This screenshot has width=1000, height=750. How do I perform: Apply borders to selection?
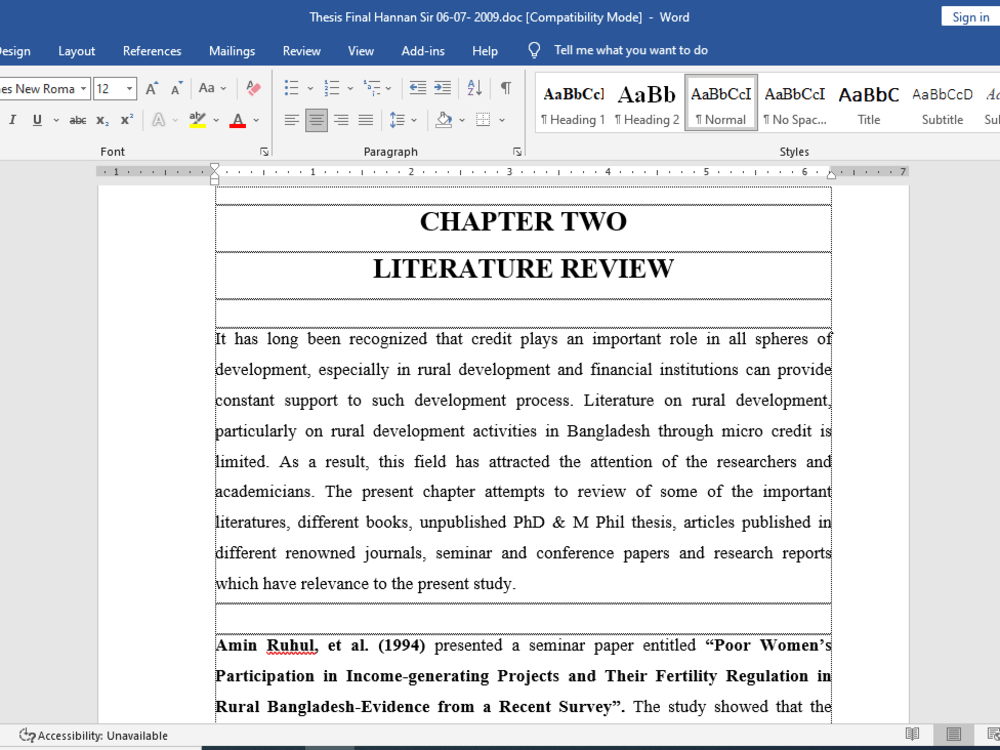[x=483, y=120]
